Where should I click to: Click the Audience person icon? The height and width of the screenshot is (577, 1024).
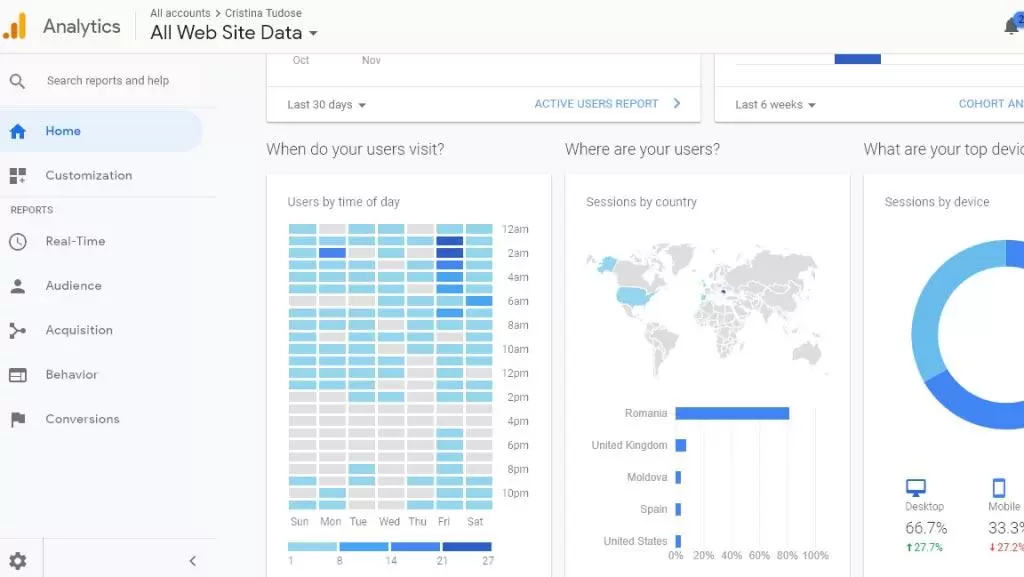tap(17, 286)
